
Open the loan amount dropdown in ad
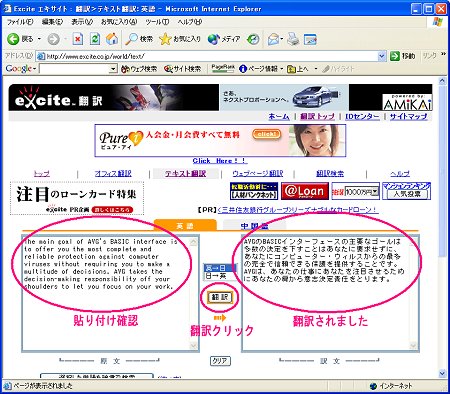(375, 192)
